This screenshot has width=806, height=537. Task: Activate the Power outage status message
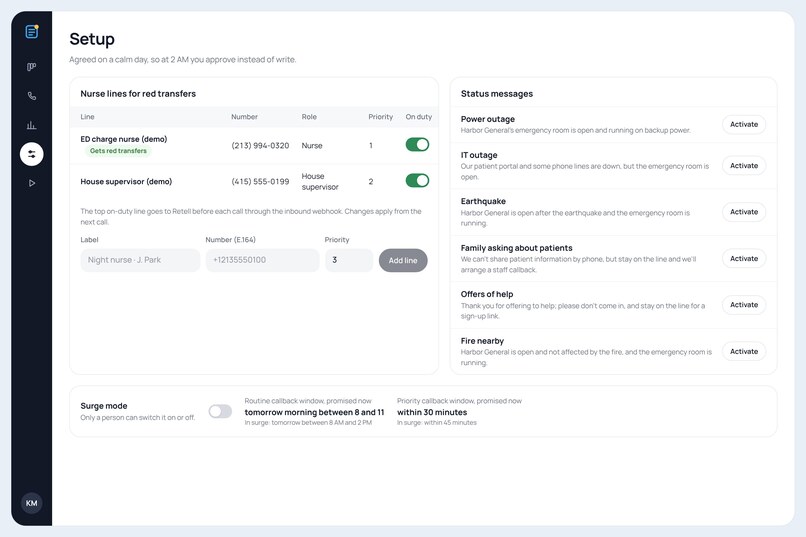tap(744, 124)
